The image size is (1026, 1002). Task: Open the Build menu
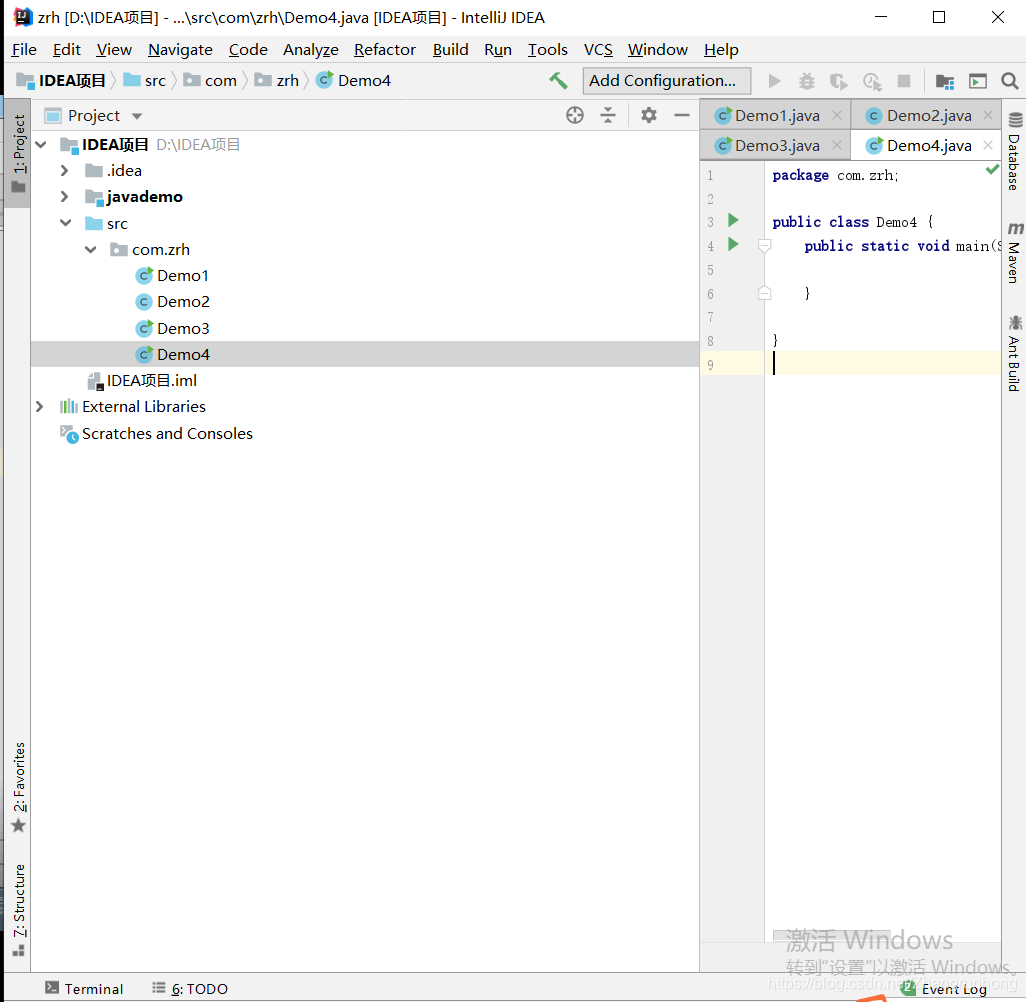coord(450,50)
